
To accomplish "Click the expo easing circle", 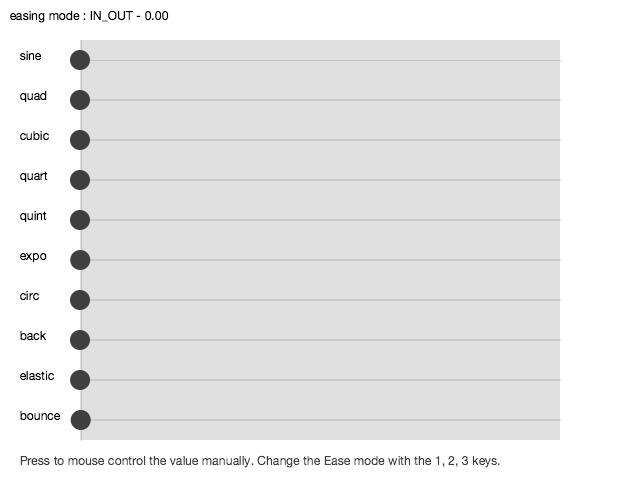I will point(80,260).
